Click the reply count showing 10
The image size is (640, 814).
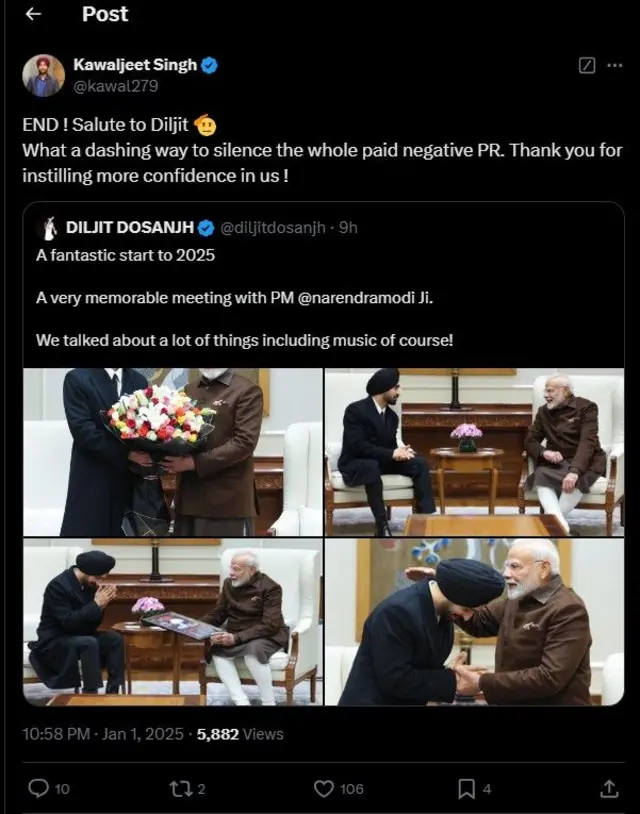(62, 788)
